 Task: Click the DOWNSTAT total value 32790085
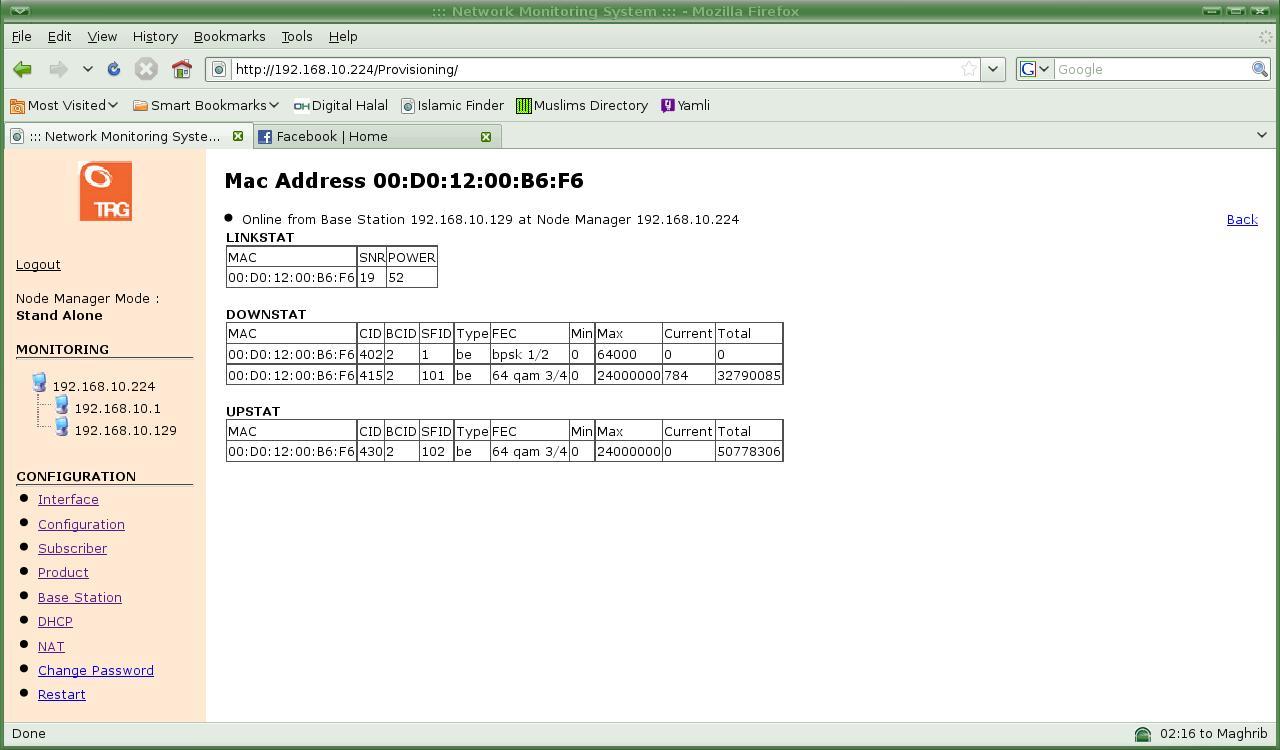[x=749, y=376]
